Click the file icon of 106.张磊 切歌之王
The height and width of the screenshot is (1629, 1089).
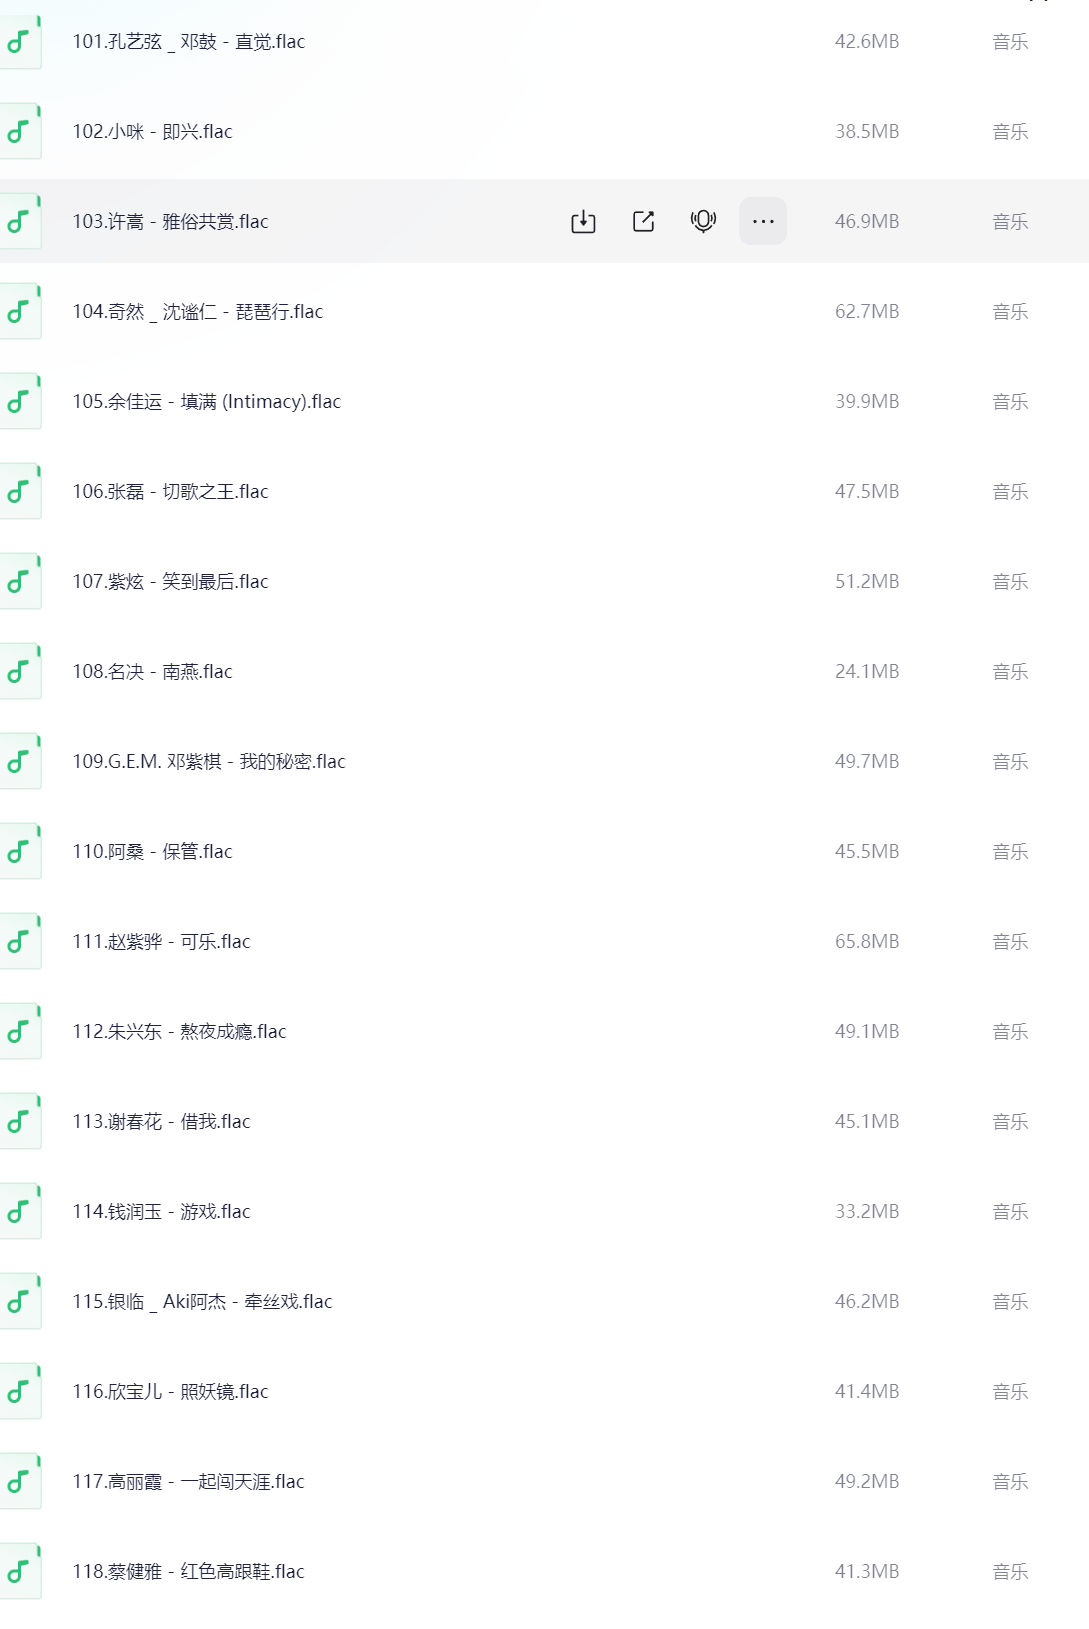(x=19, y=492)
